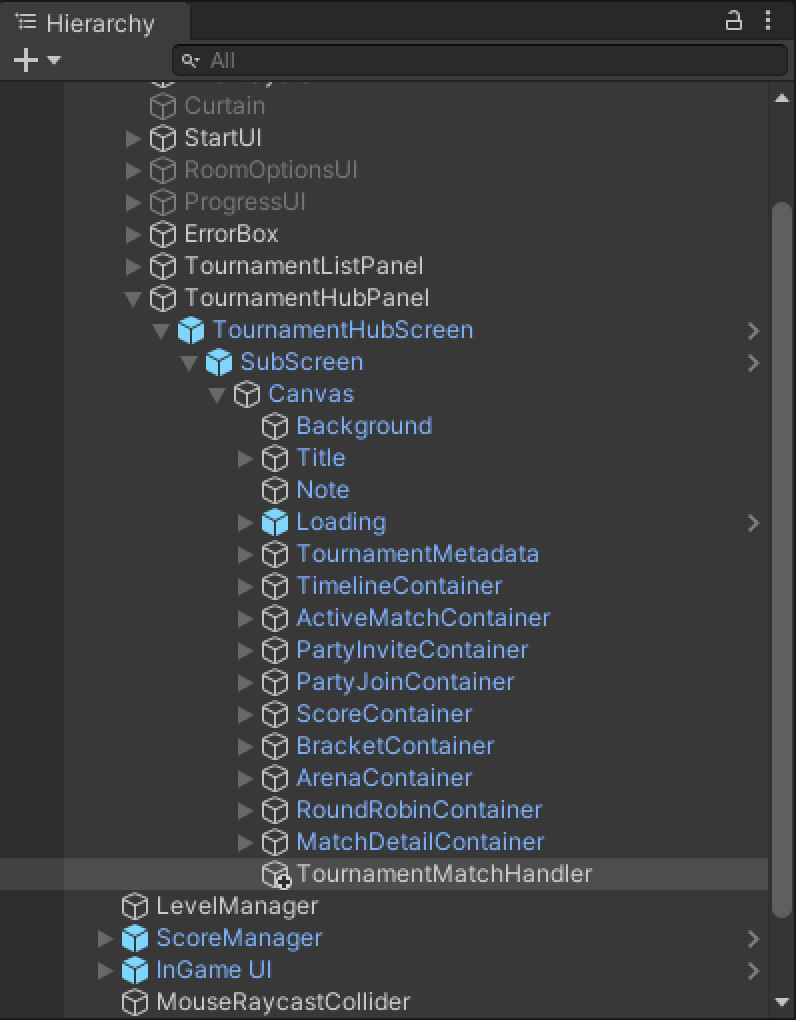Collapse the TournamentHubPanel tree node
The height and width of the screenshot is (1020, 796).
132,298
